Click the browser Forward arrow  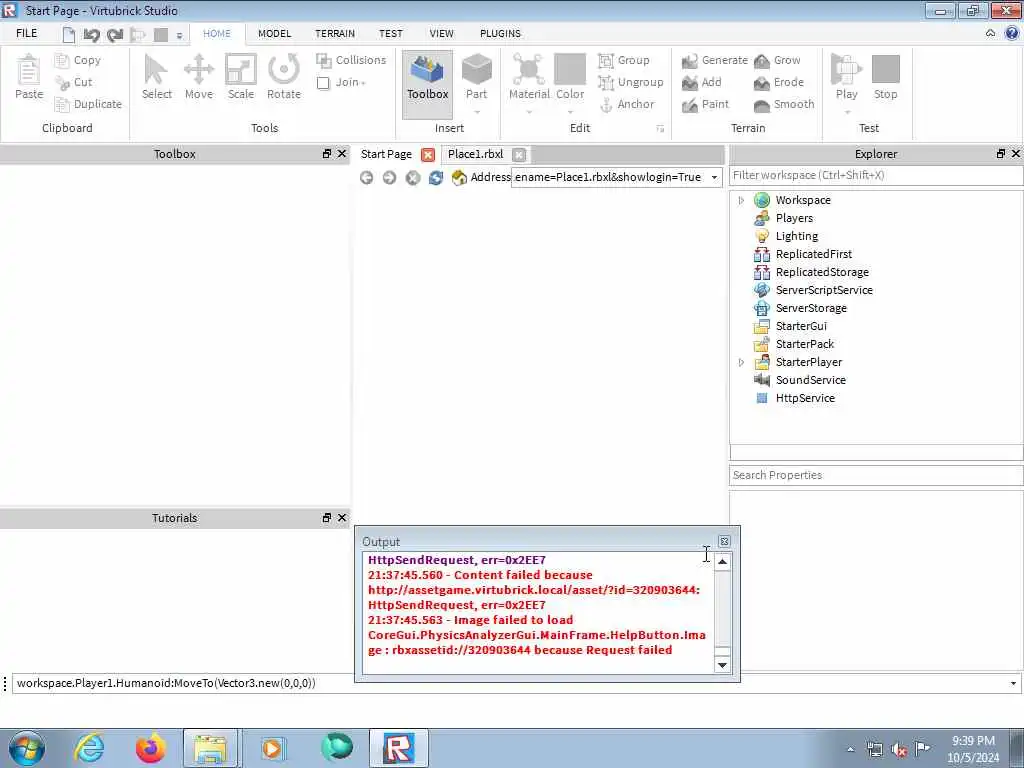(389, 178)
